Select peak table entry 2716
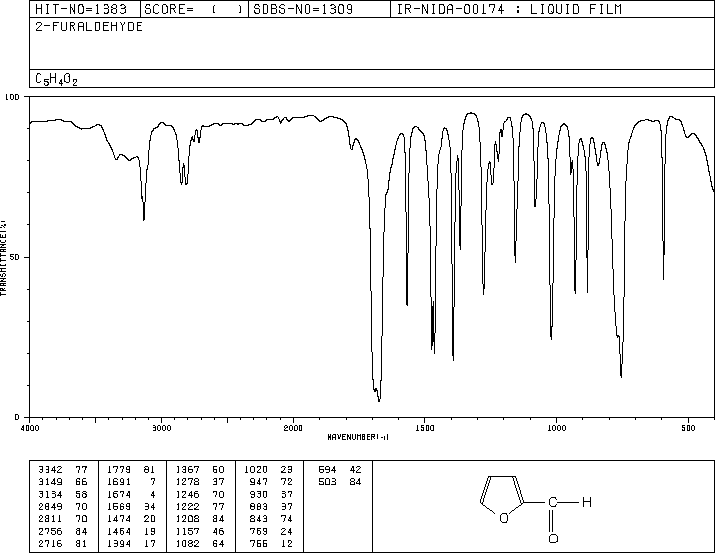715x553 pixels. point(51,544)
